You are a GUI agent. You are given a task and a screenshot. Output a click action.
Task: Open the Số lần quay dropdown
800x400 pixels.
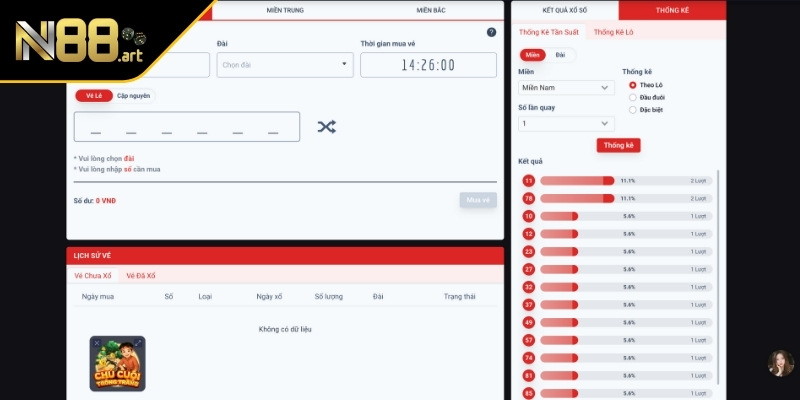565,123
